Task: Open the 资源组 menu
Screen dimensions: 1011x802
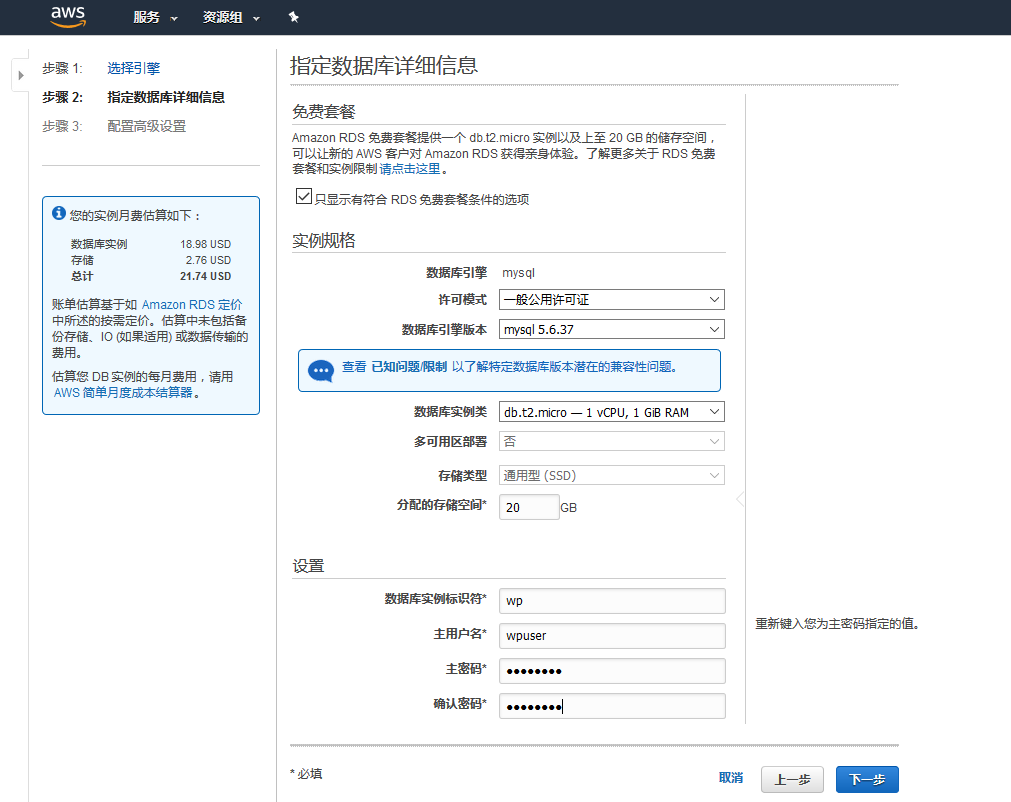Action: 231,17
